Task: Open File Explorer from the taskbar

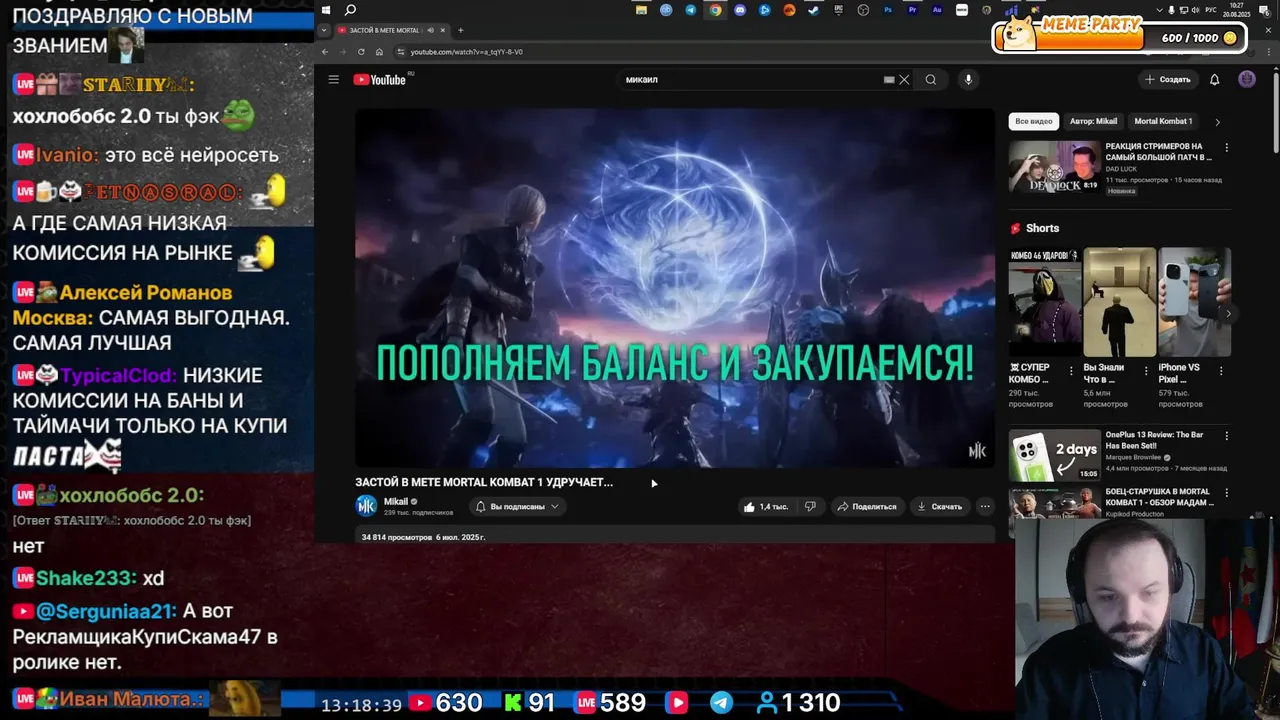Action: [x=641, y=10]
